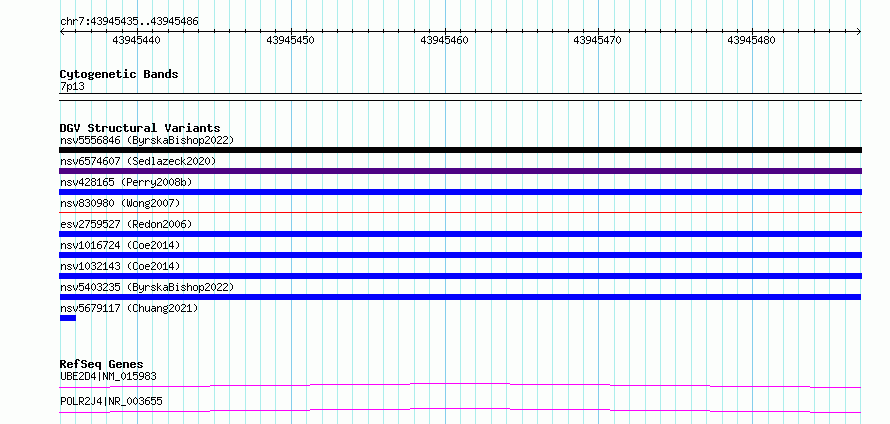Open nsv5556846 (ByrskaBishop2022) label
The width and height of the screenshot is (890, 424).
(147, 140)
